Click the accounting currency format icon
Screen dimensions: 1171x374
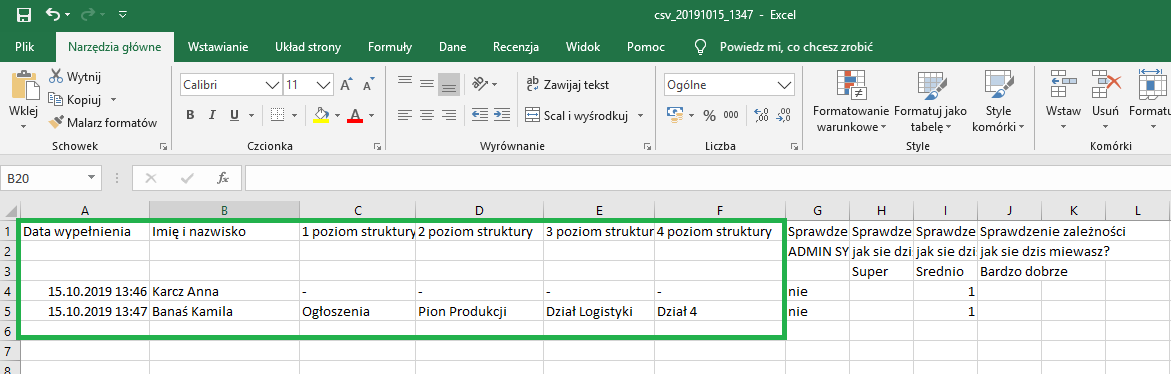coord(675,115)
